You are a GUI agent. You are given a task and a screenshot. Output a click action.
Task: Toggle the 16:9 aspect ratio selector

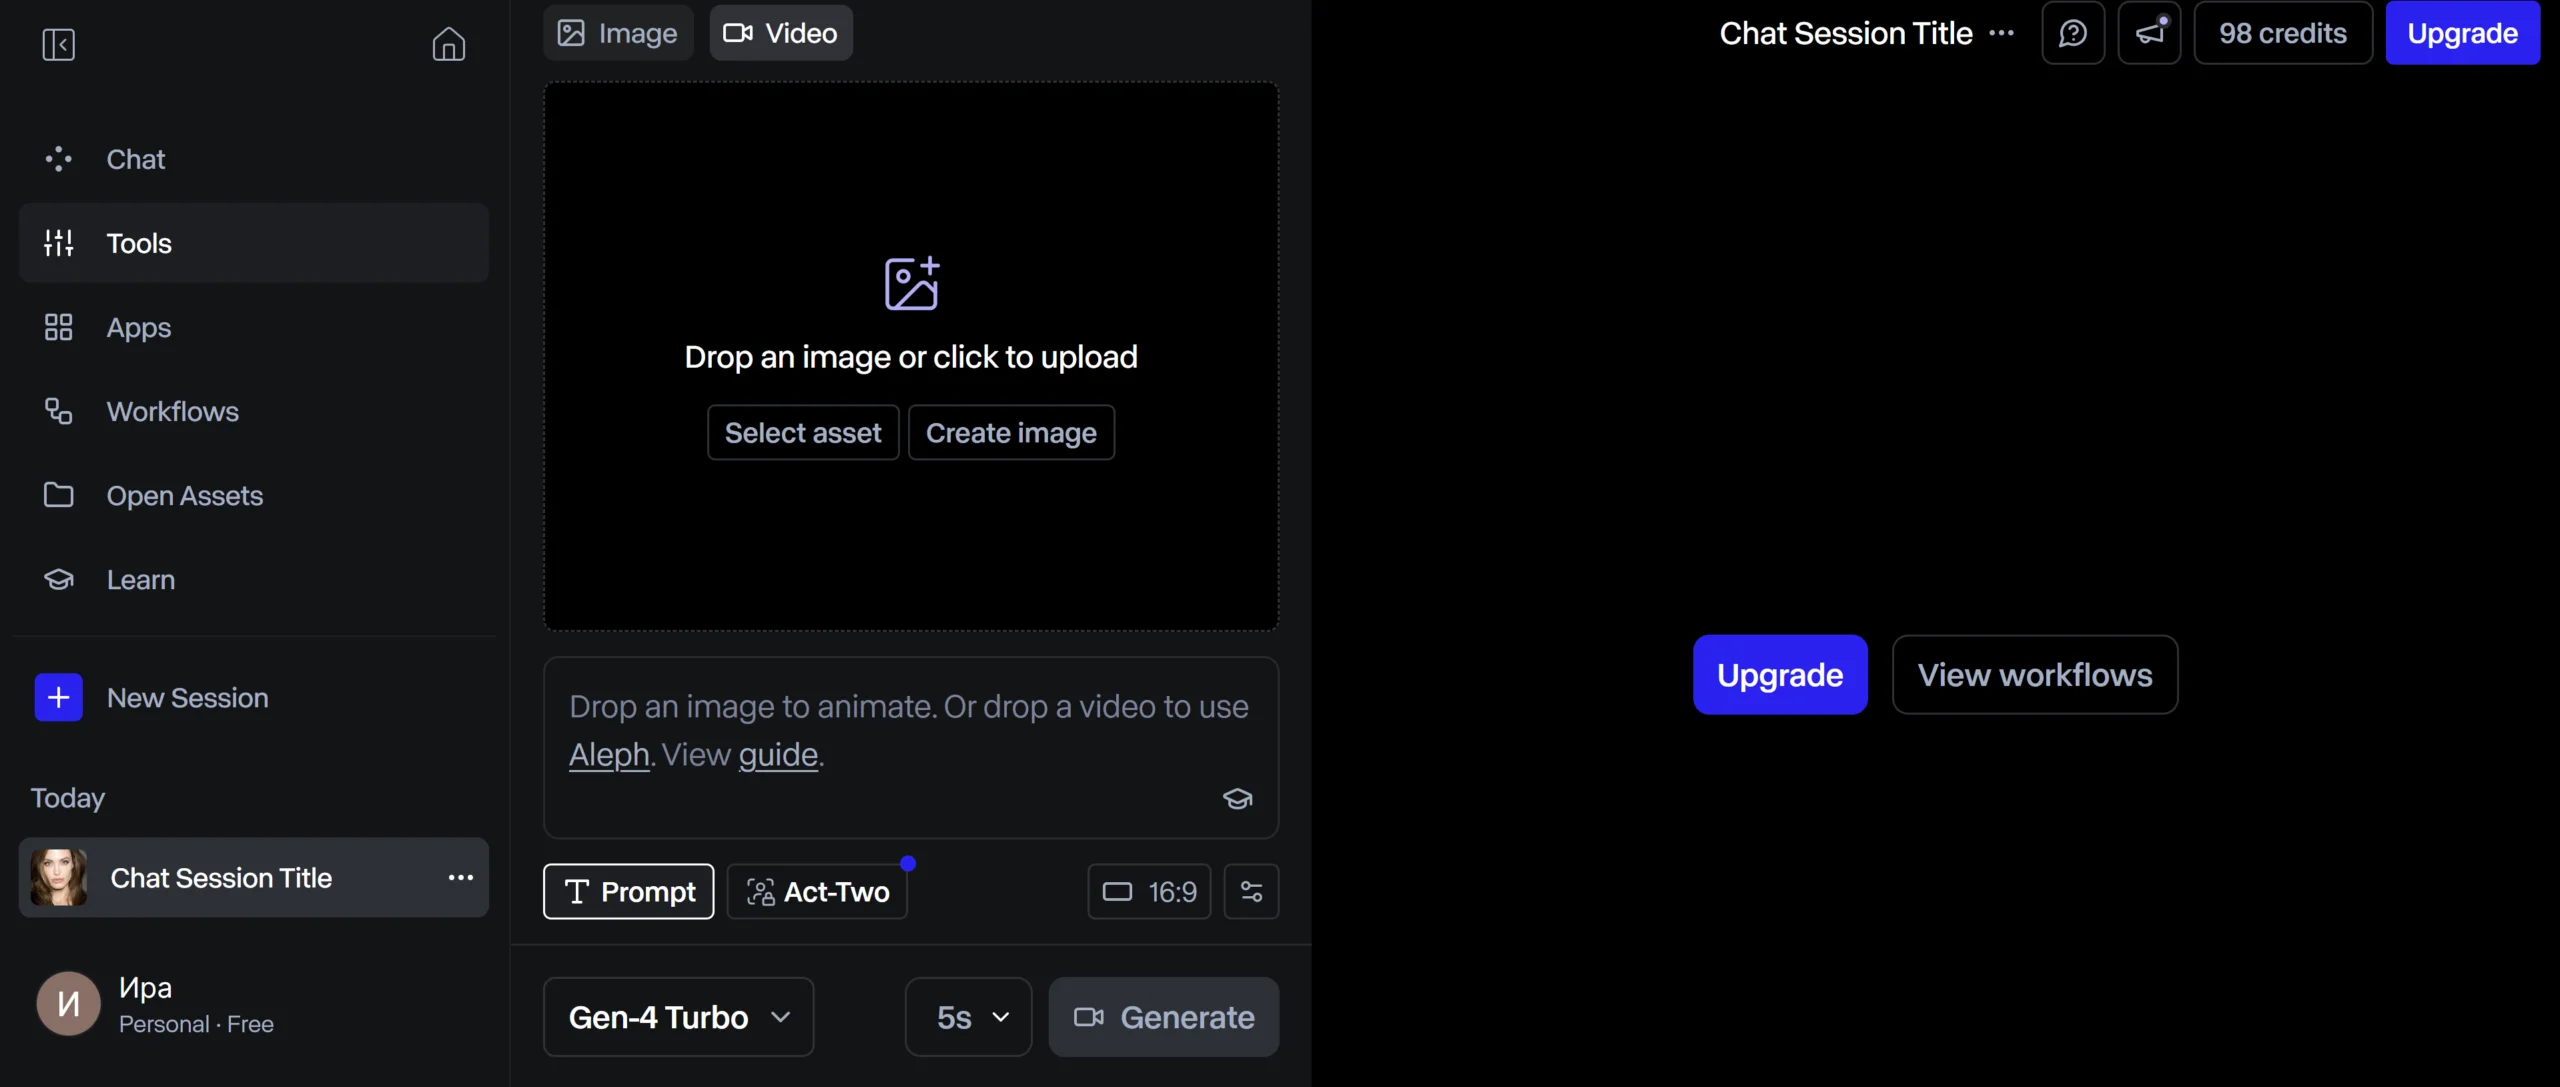[x=1149, y=891]
